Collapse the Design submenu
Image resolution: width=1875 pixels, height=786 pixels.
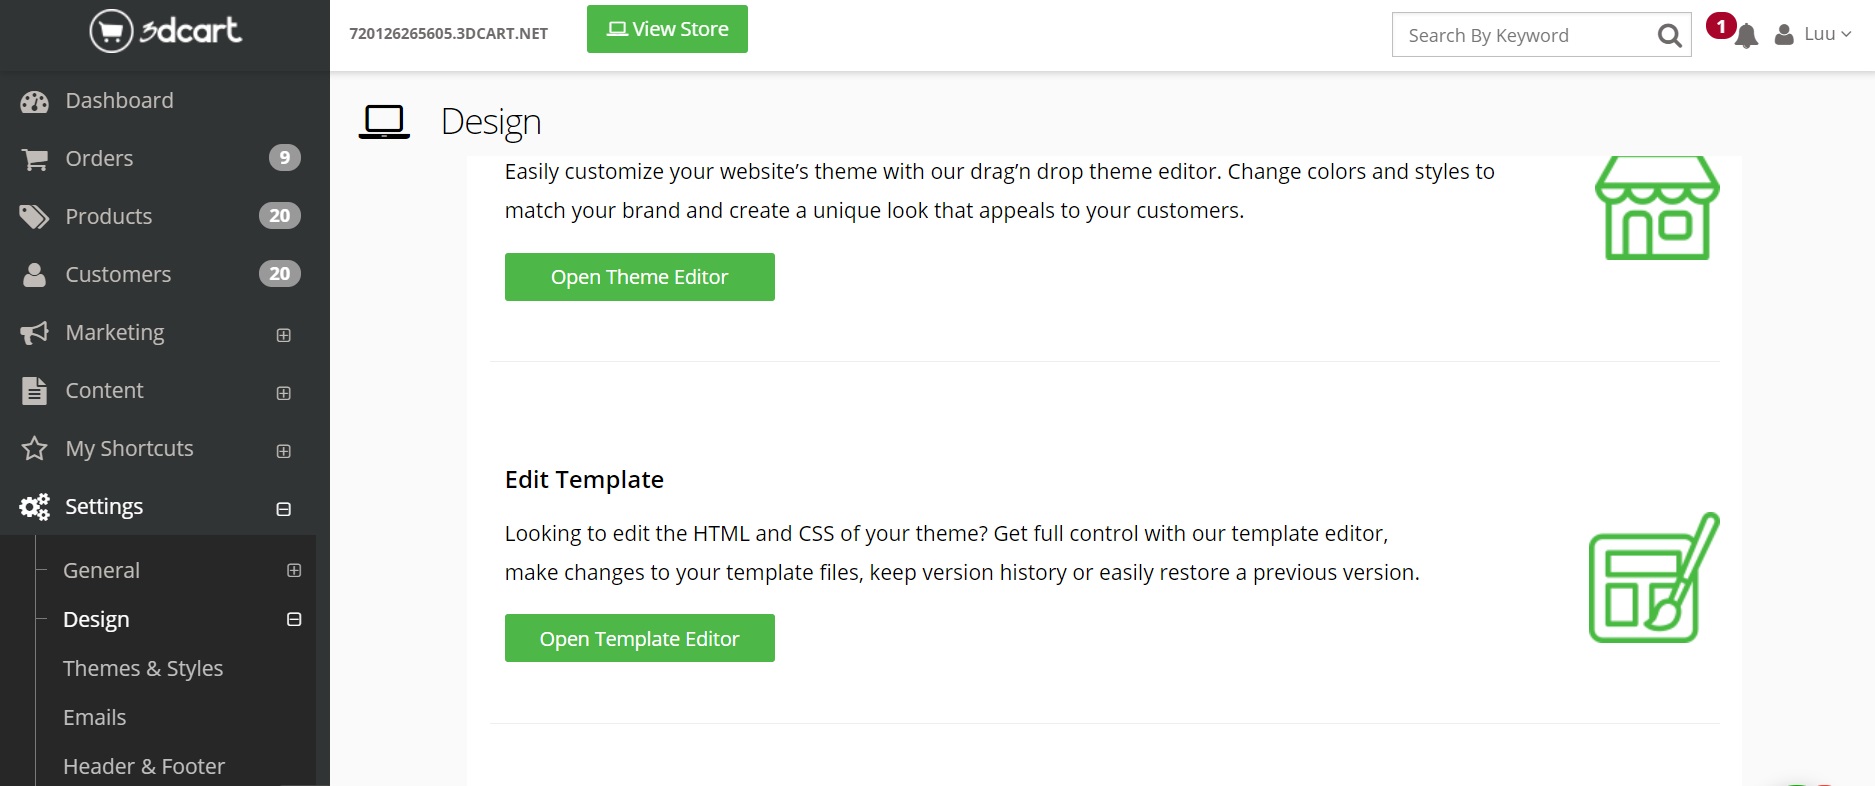tap(294, 619)
